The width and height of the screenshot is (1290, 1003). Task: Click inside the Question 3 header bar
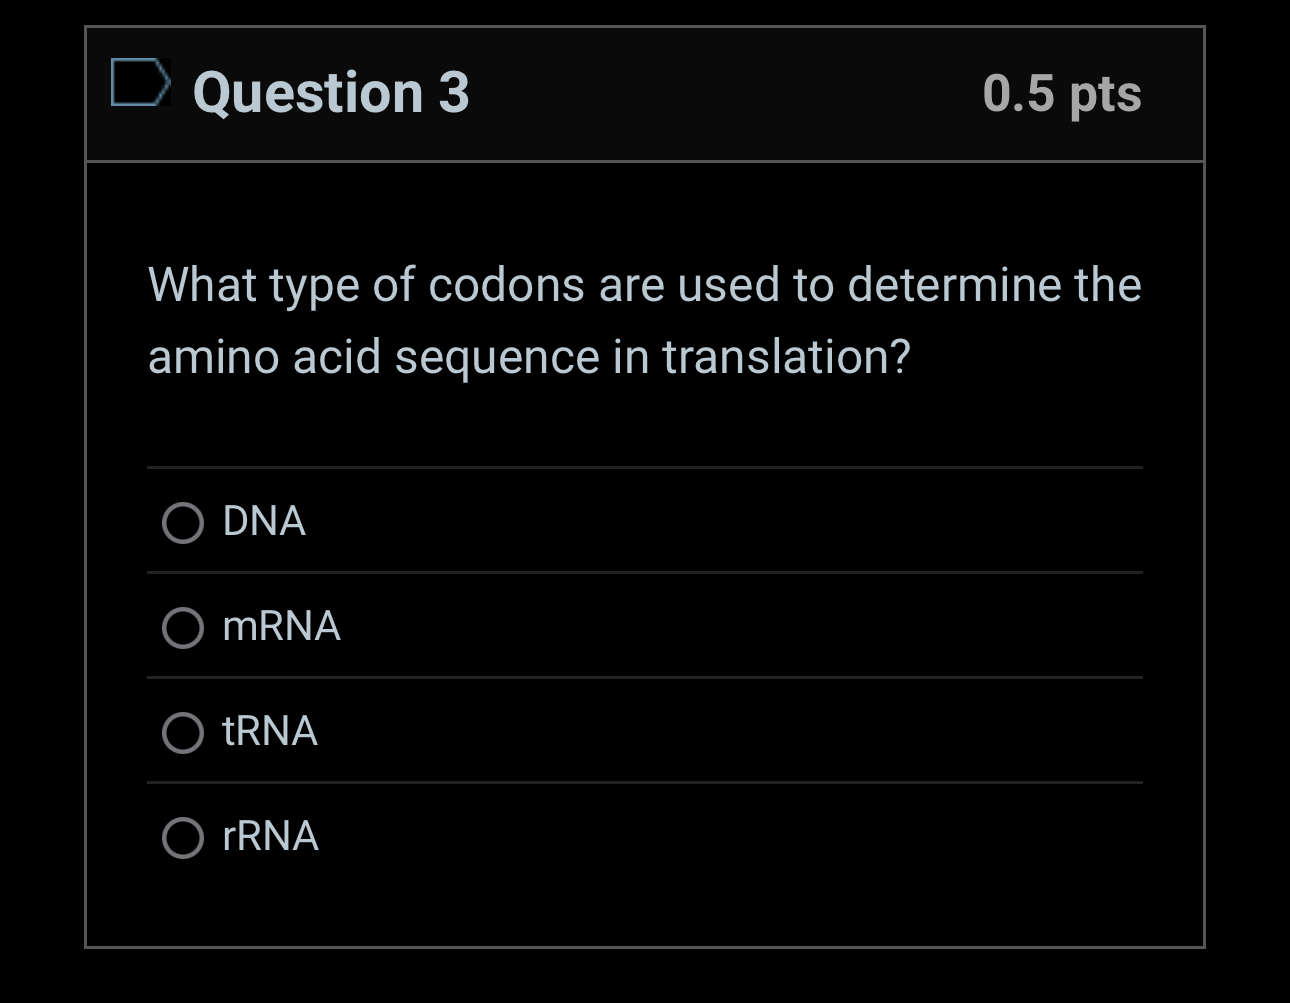coord(700,93)
